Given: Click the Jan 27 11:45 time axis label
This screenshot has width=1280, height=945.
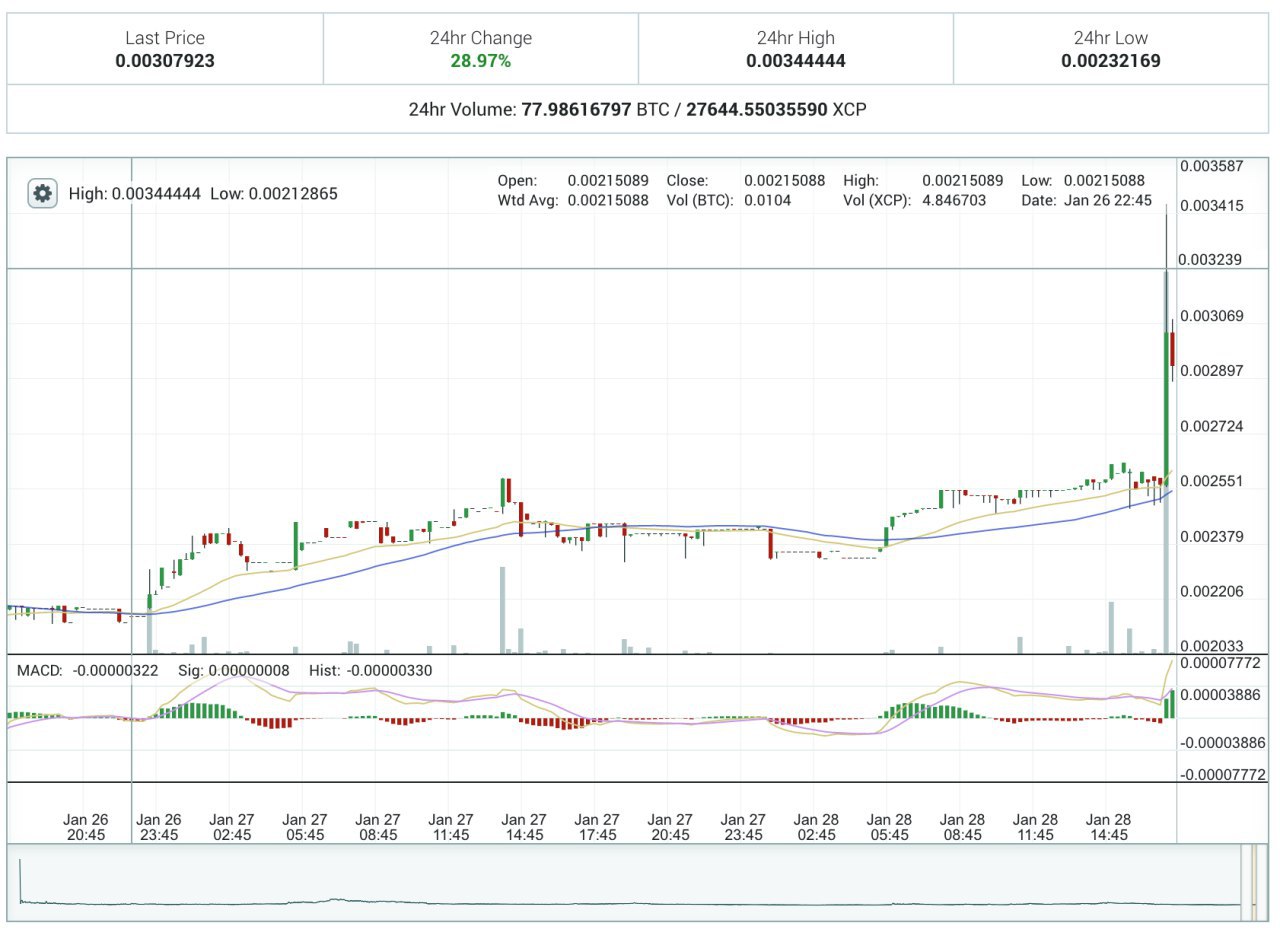Looking at the screenshot, I should [x=451, y=827].
